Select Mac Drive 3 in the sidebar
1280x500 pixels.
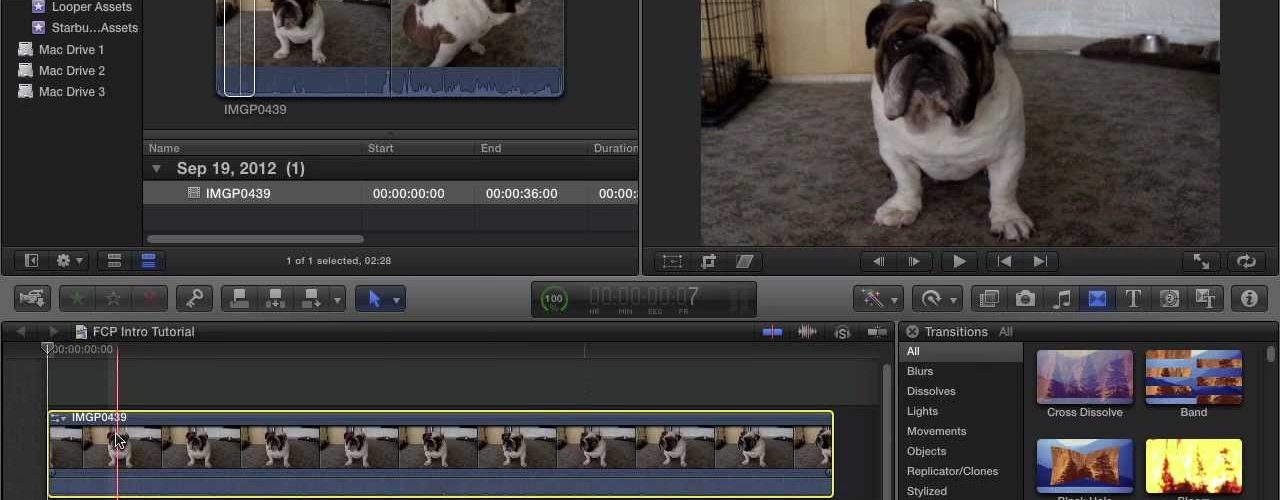[71, 91]
